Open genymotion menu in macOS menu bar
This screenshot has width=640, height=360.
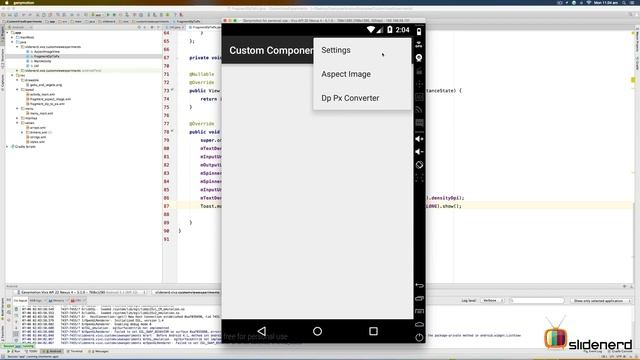tap(24, 2)
